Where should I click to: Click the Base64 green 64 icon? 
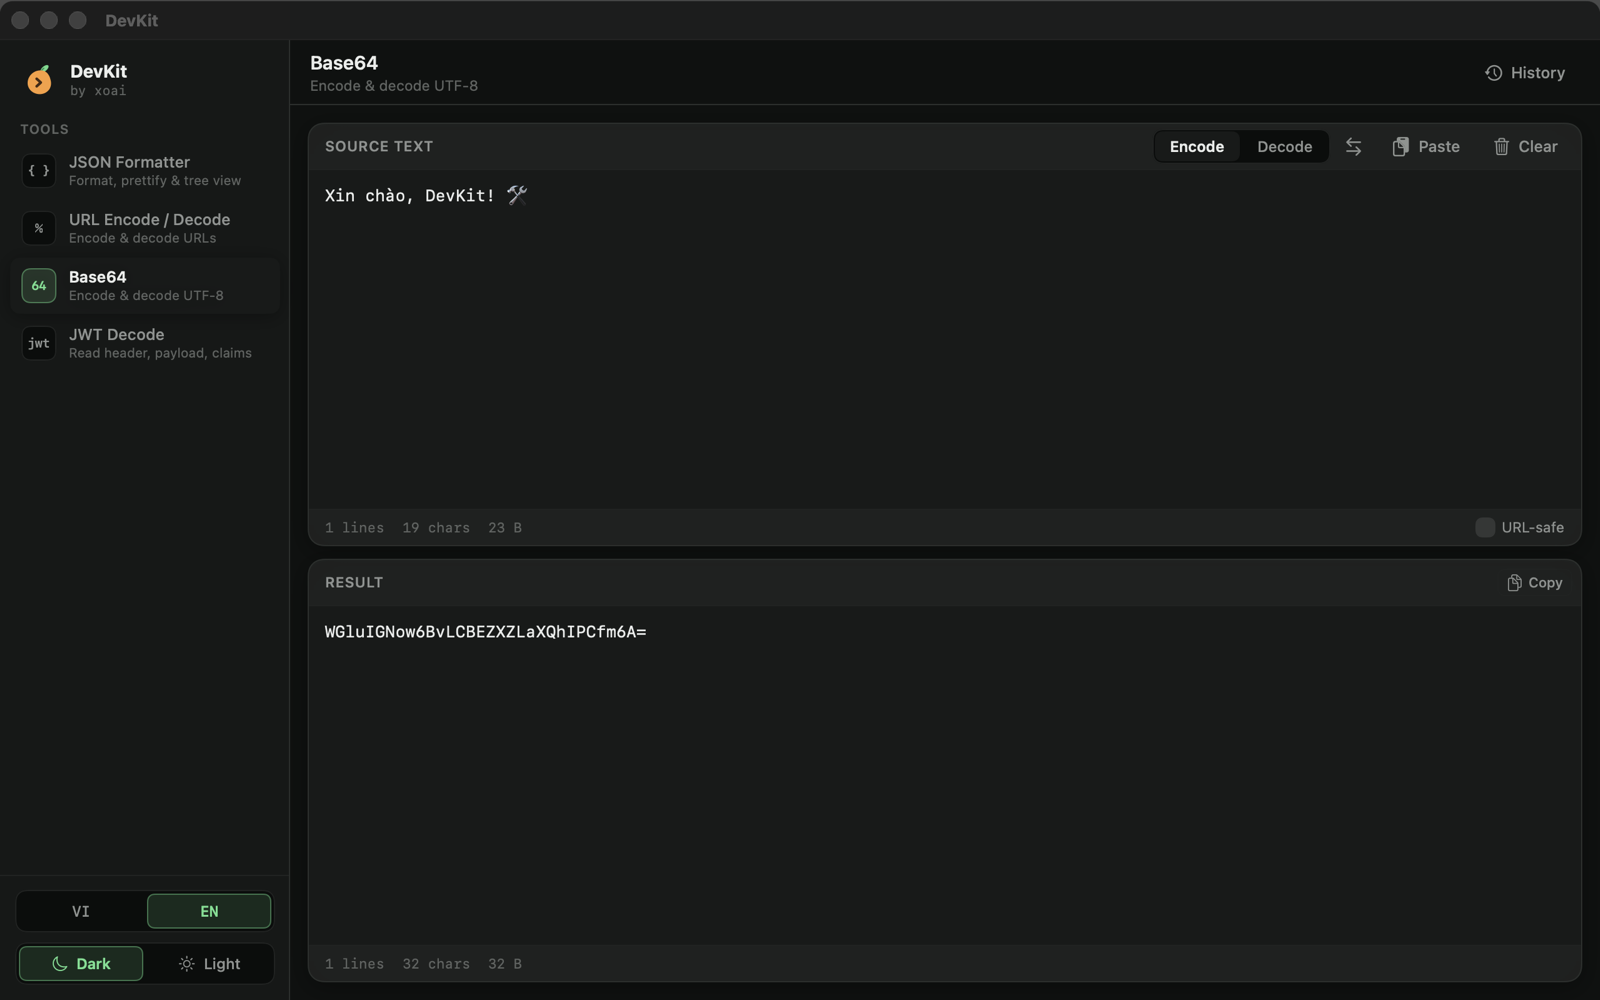coord(39,286)
